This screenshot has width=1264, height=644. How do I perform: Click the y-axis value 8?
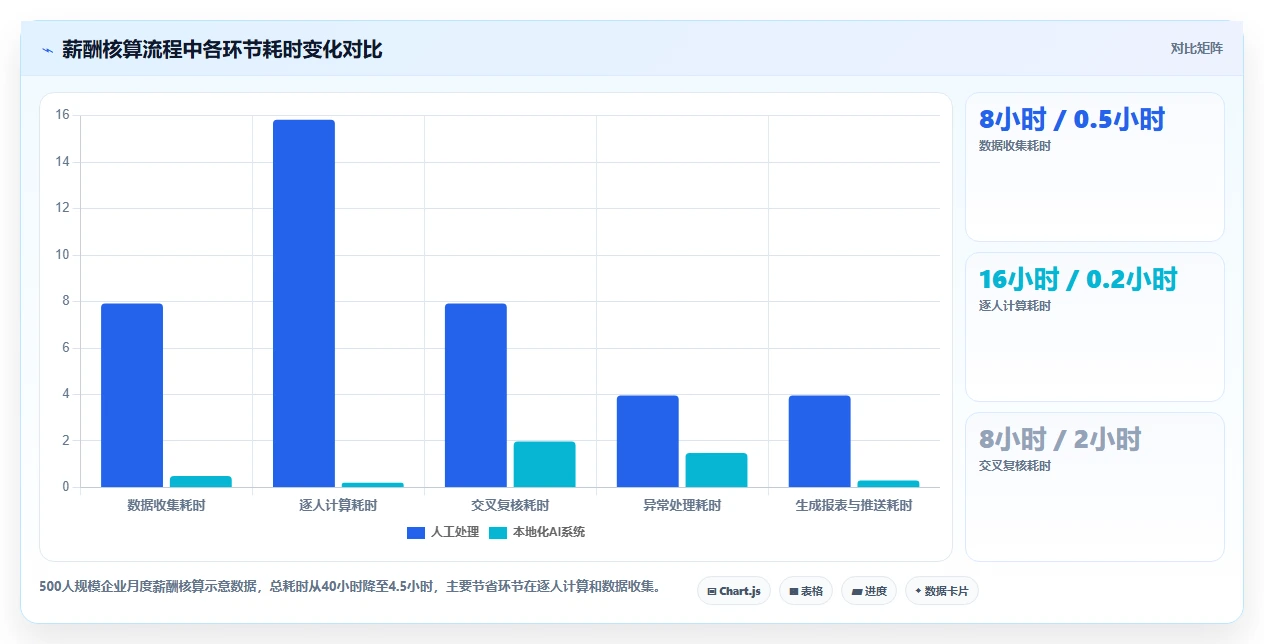pos(65,301)
